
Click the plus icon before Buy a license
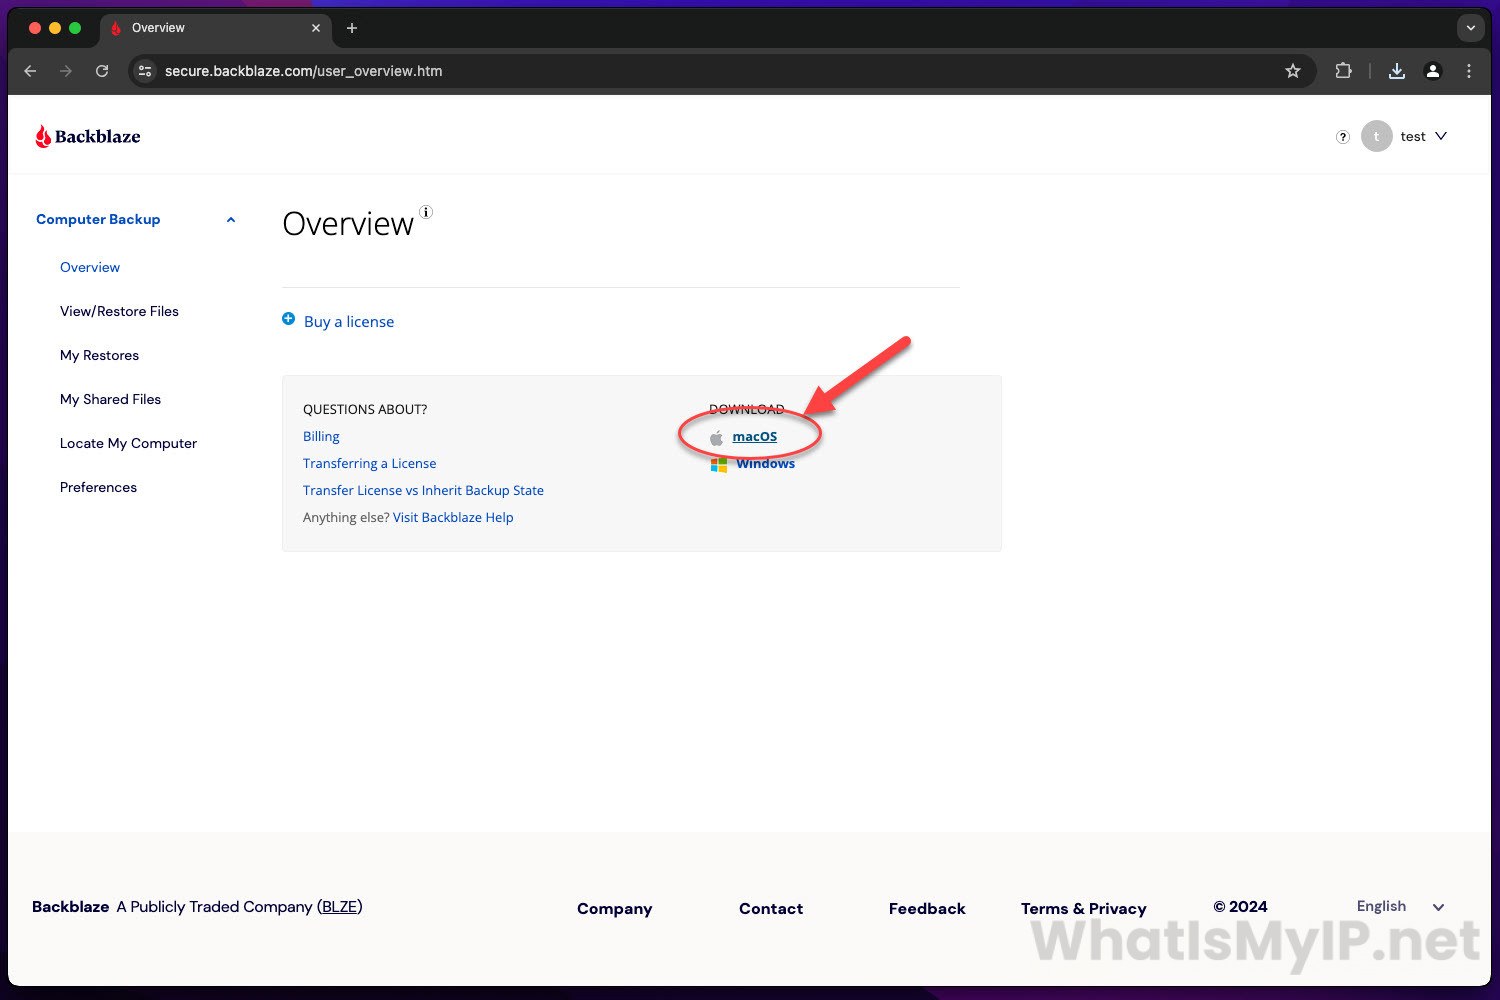tap(288, 319)
